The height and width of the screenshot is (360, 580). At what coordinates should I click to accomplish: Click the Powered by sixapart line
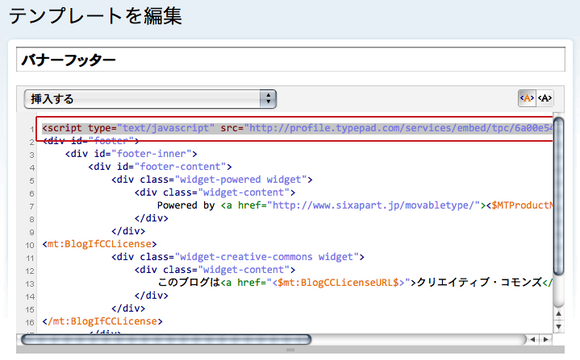tap(355, 206)
